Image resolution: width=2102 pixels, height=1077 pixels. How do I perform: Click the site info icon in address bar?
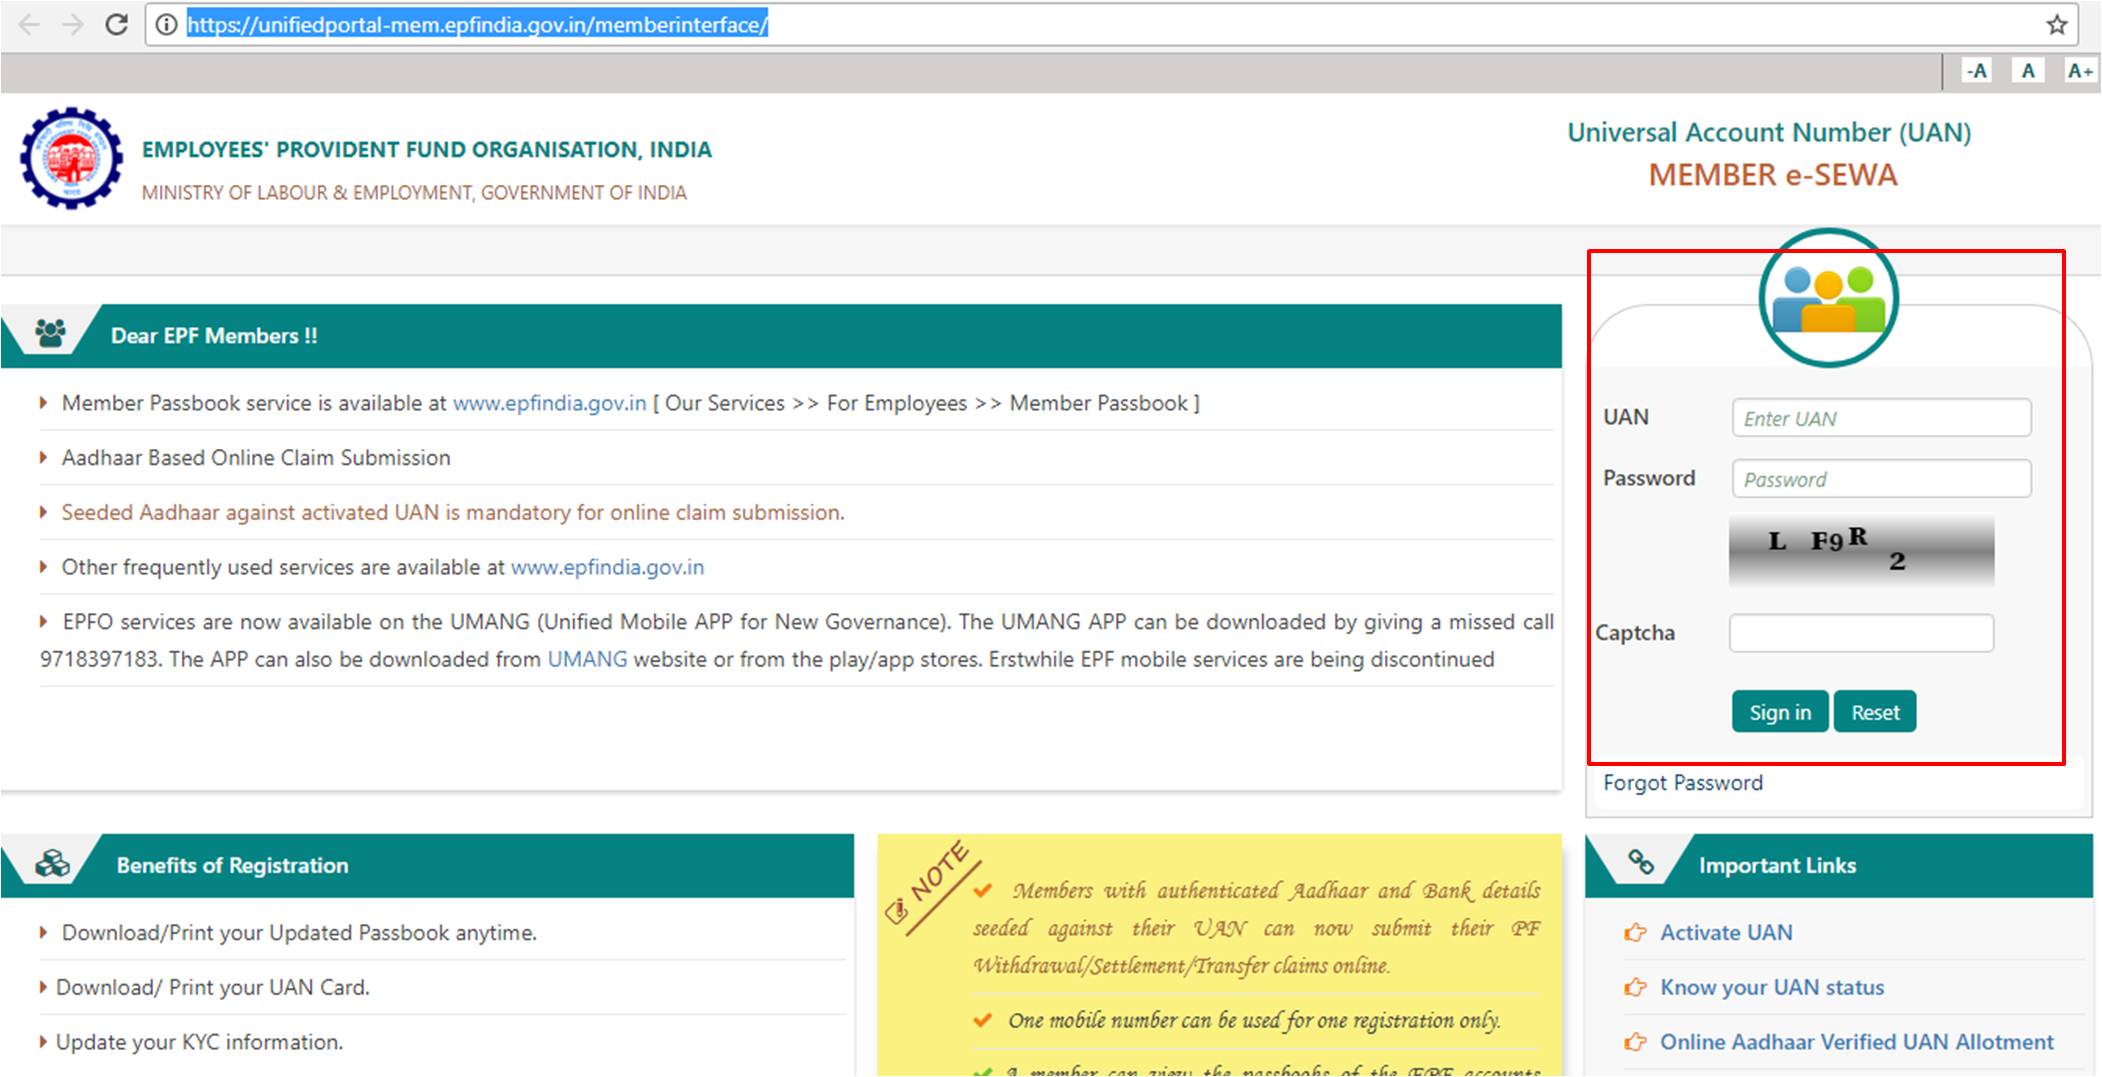pos(167,24)
